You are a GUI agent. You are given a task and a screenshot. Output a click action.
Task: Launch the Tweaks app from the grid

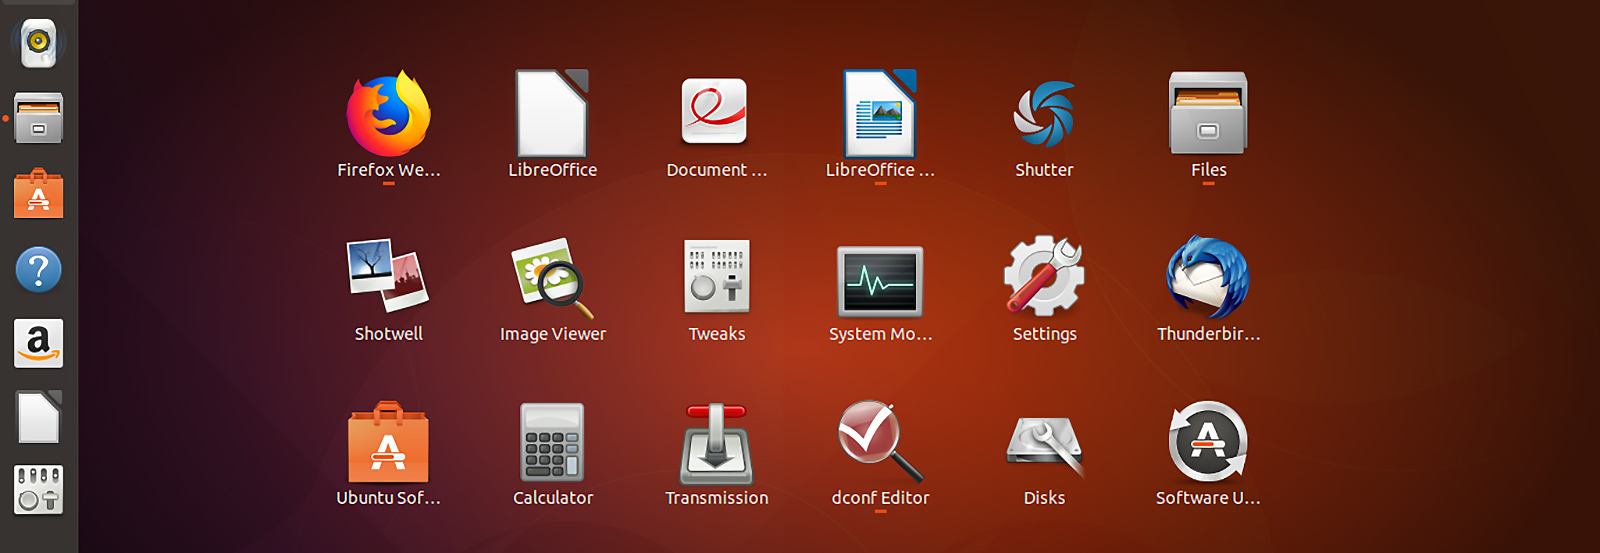click(717, 277)
